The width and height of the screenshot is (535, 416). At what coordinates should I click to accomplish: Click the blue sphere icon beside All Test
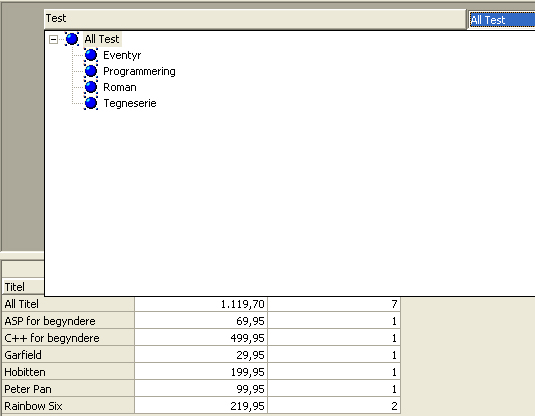click(x=72, y=39)
